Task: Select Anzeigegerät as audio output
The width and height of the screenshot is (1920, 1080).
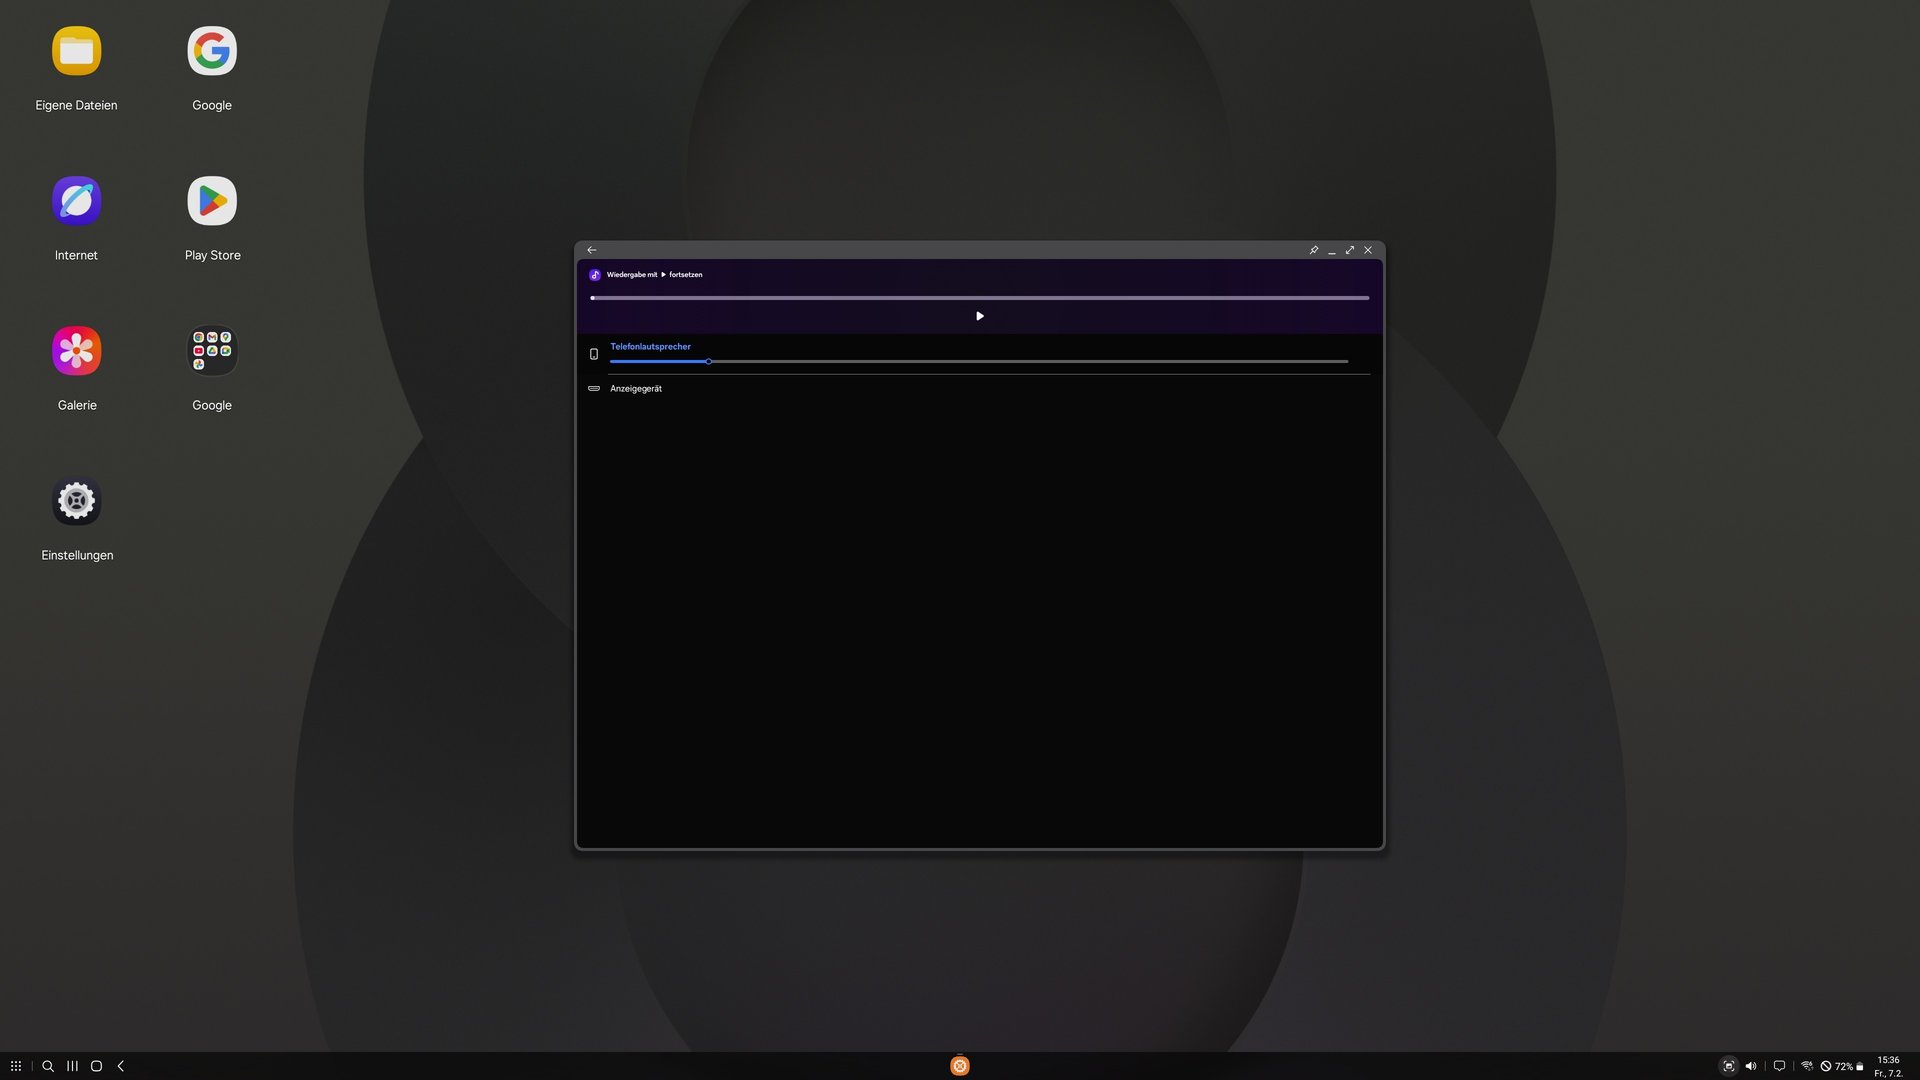Action: pos(636,389)
